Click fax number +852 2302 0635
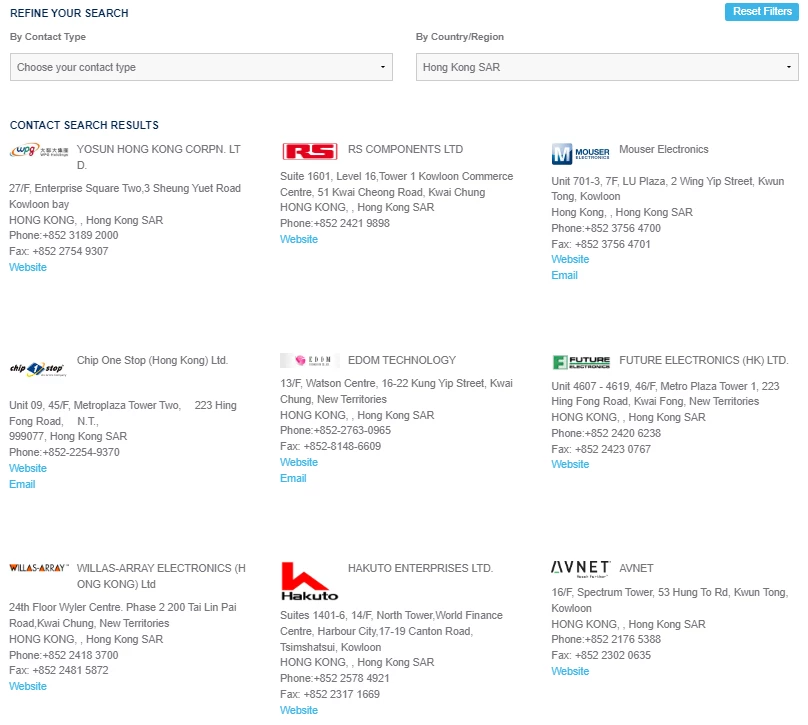The image size is (808, 725). (x=613, y=655)
